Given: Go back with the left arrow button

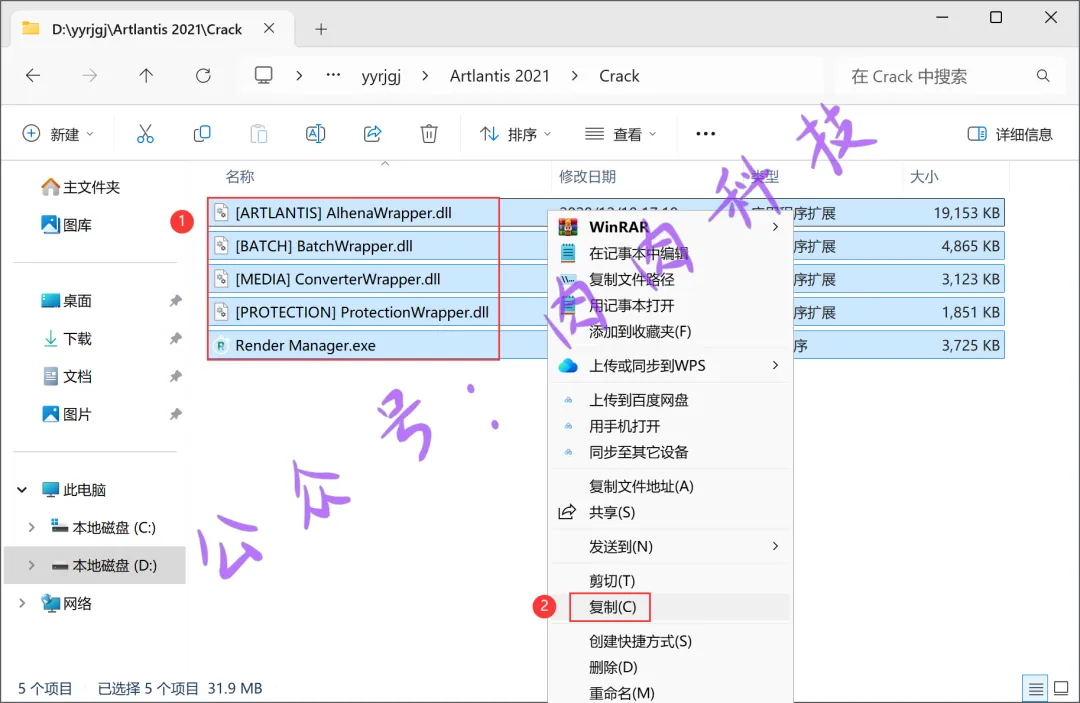Looking at the screenshot, I should (x=33, y=76).
